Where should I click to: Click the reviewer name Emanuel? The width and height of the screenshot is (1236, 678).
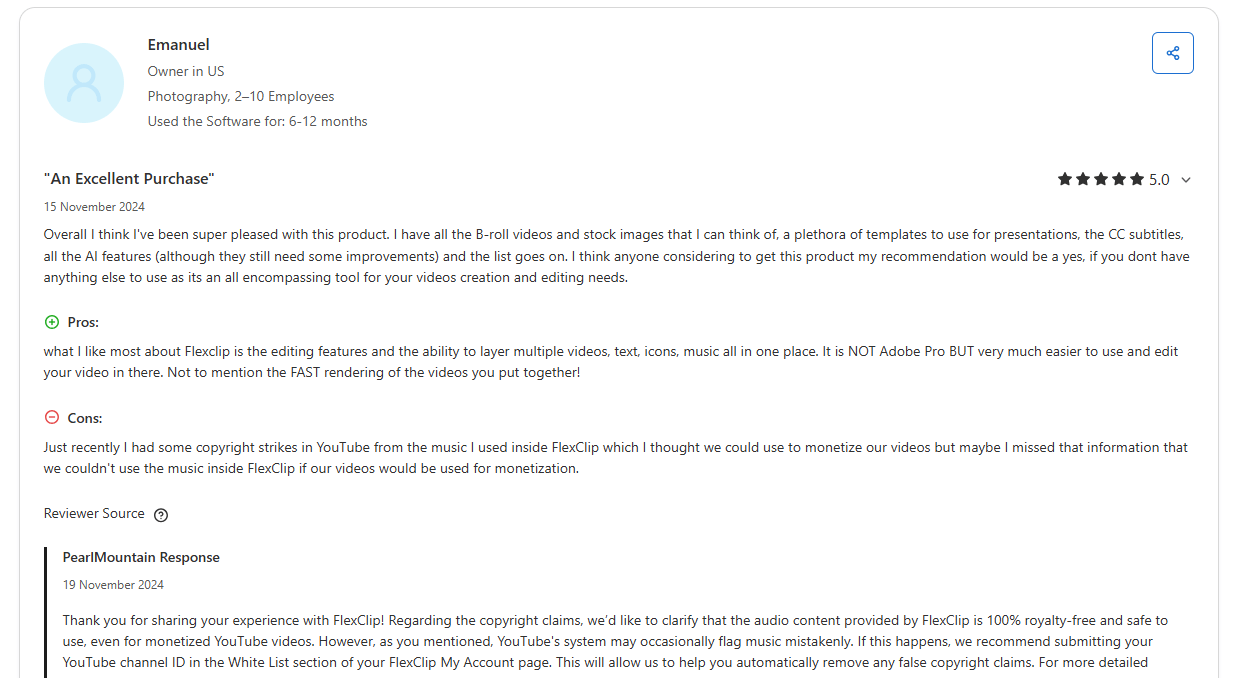pyautogui.click(x=178, y=45)
